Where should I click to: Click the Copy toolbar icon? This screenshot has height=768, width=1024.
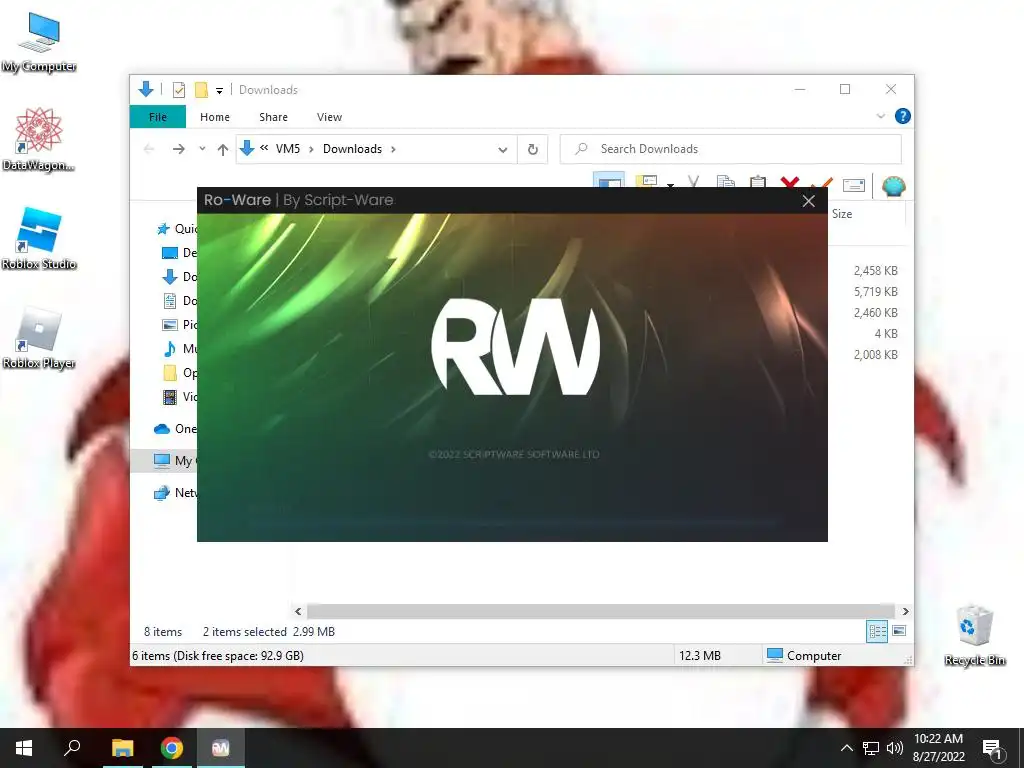pos(726,182)
